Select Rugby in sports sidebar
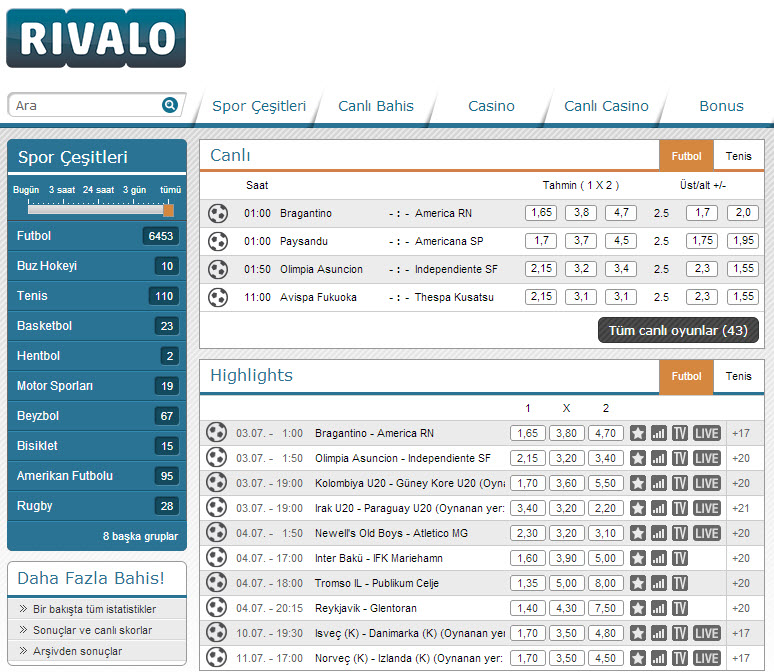 [97, 506]
